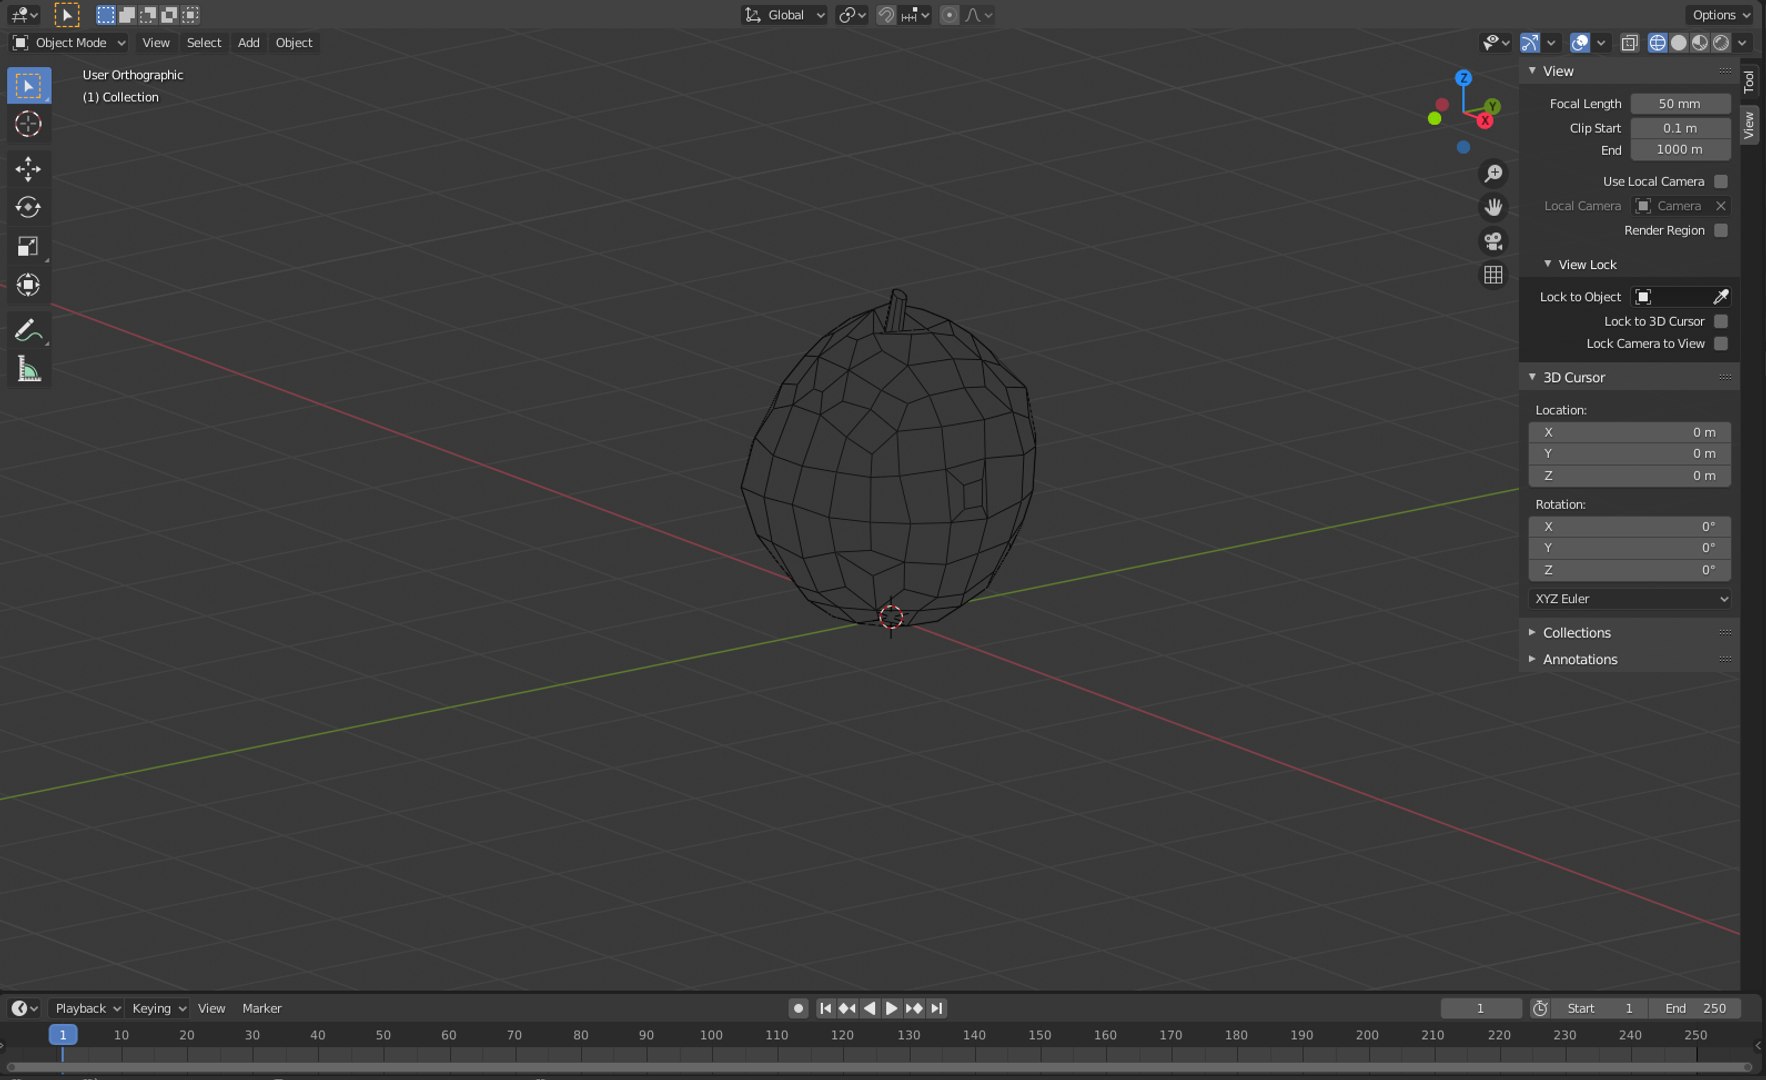Image resolution: width=1766 pixels, height=1080 pixels.
Task: Open the Marker menu in timeline
Action: pyautogui.click(x=262, y=1008)
